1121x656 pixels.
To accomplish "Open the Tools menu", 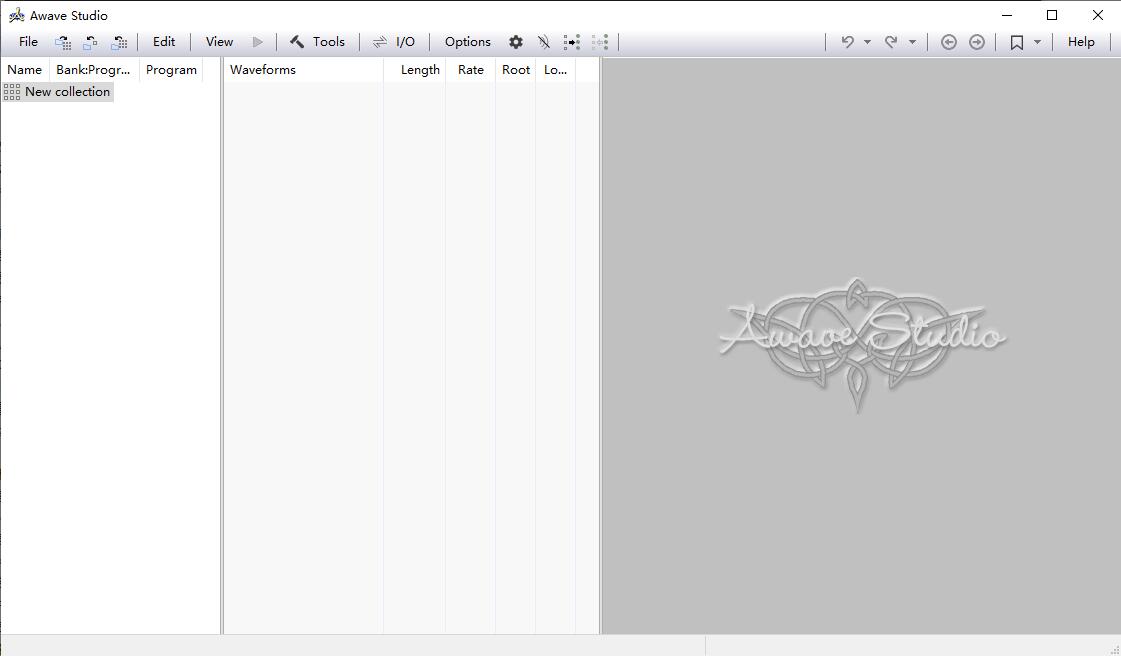I will pyautogui.click(x=317, y=42).
